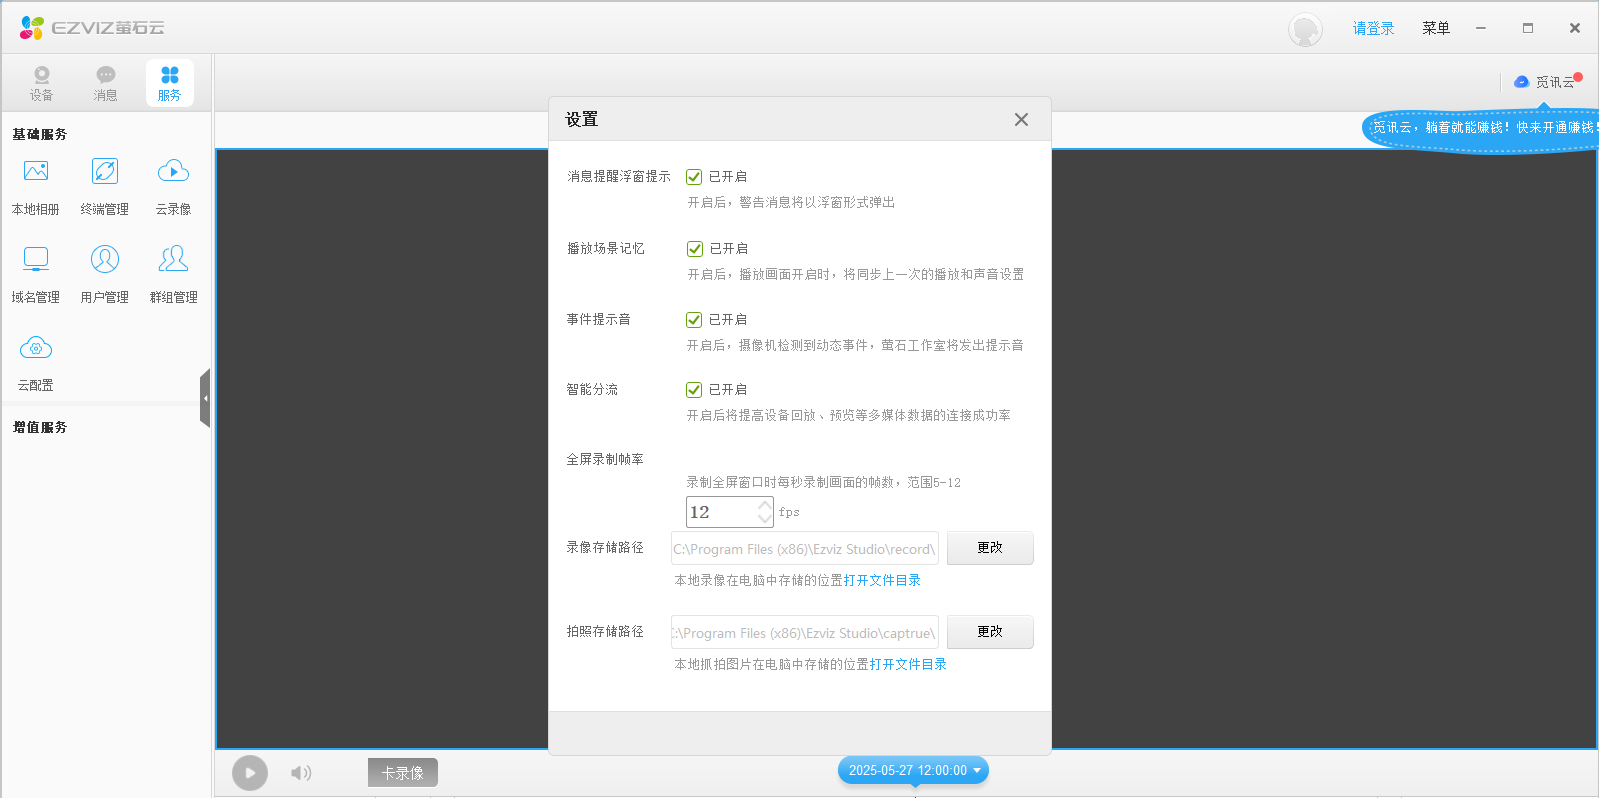Uncheck 消息提醒浮窗提示 checkbox
Image resolution: width=1599 pixels, height=798 pixels.
694,177
